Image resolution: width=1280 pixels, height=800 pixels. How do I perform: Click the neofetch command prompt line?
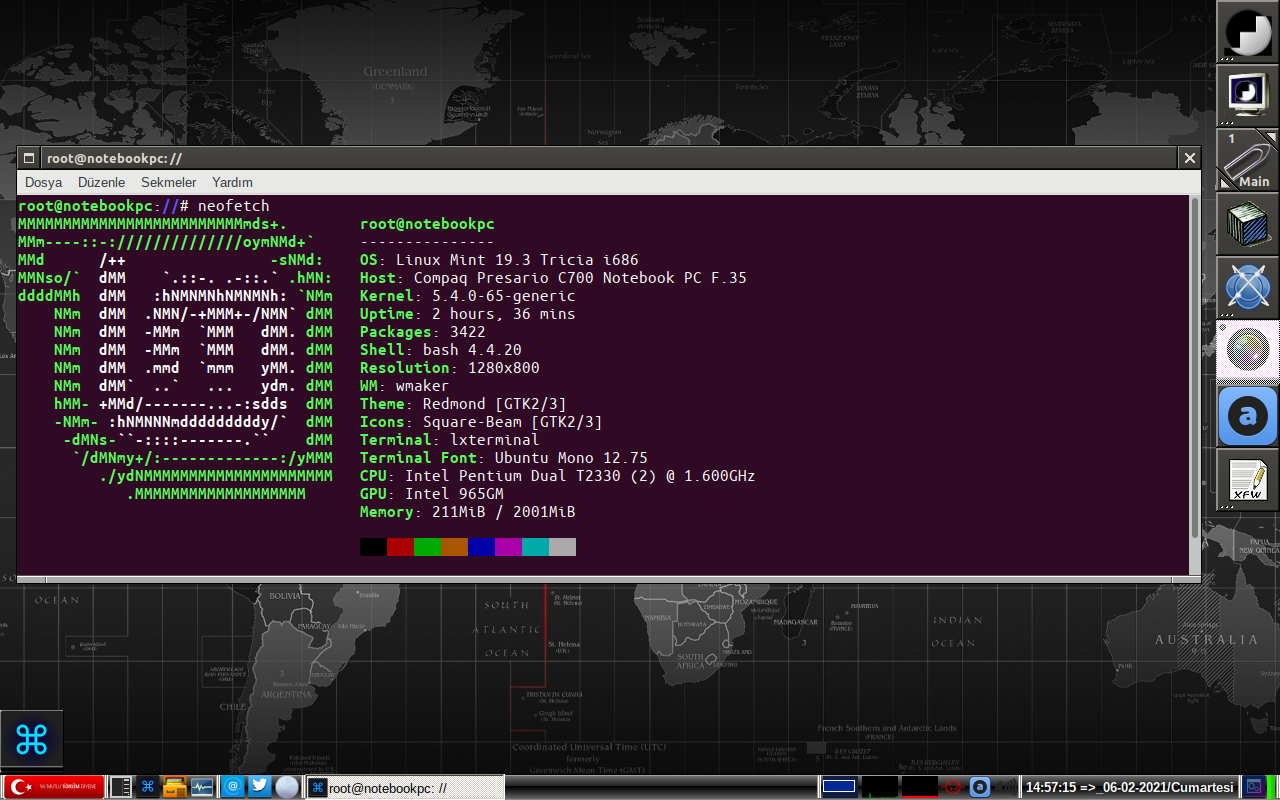pyautogui.click(x=144, y=206)
